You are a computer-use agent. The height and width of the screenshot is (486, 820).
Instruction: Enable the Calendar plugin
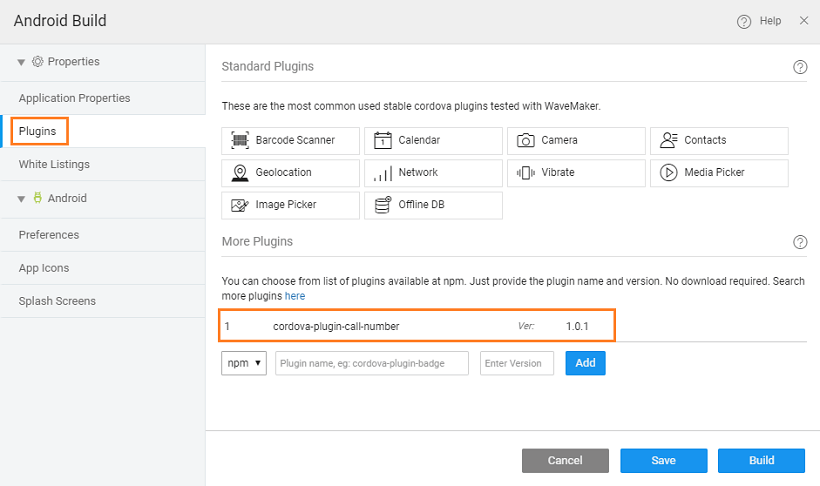[x=433, y=141]
